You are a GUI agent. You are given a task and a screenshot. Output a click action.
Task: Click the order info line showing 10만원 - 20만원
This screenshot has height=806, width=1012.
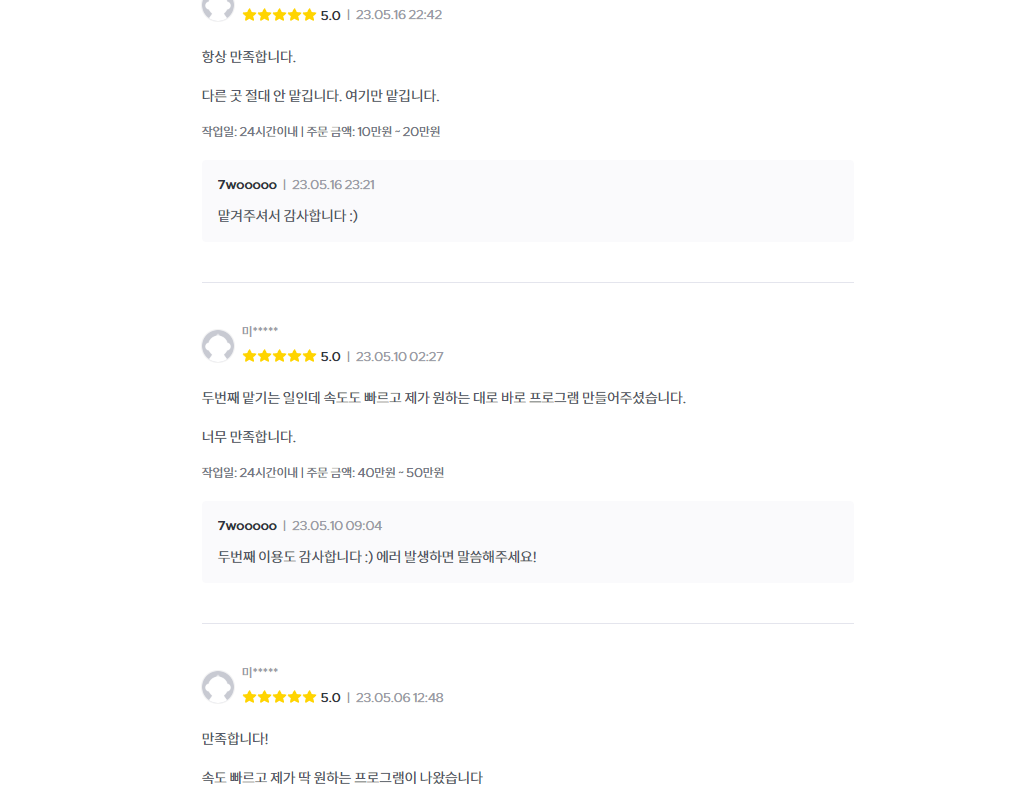point(321,131)
